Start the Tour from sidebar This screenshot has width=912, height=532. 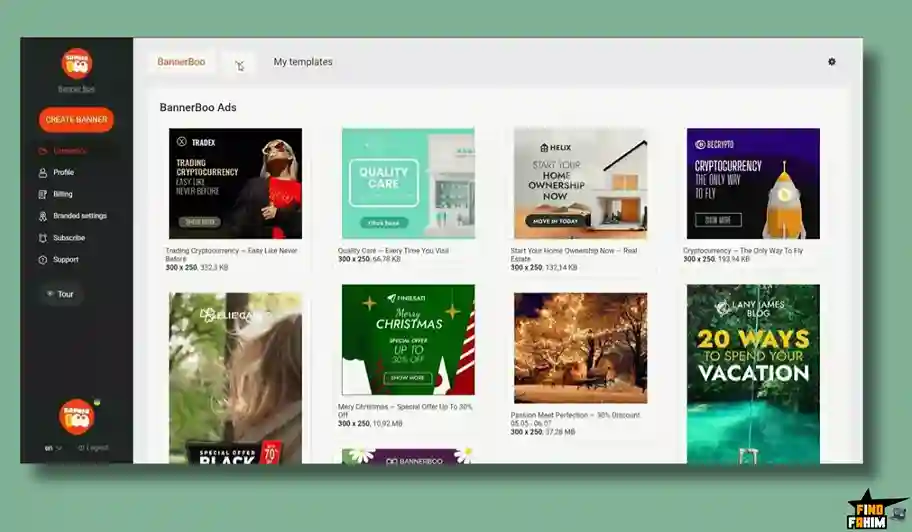[60, 294]
